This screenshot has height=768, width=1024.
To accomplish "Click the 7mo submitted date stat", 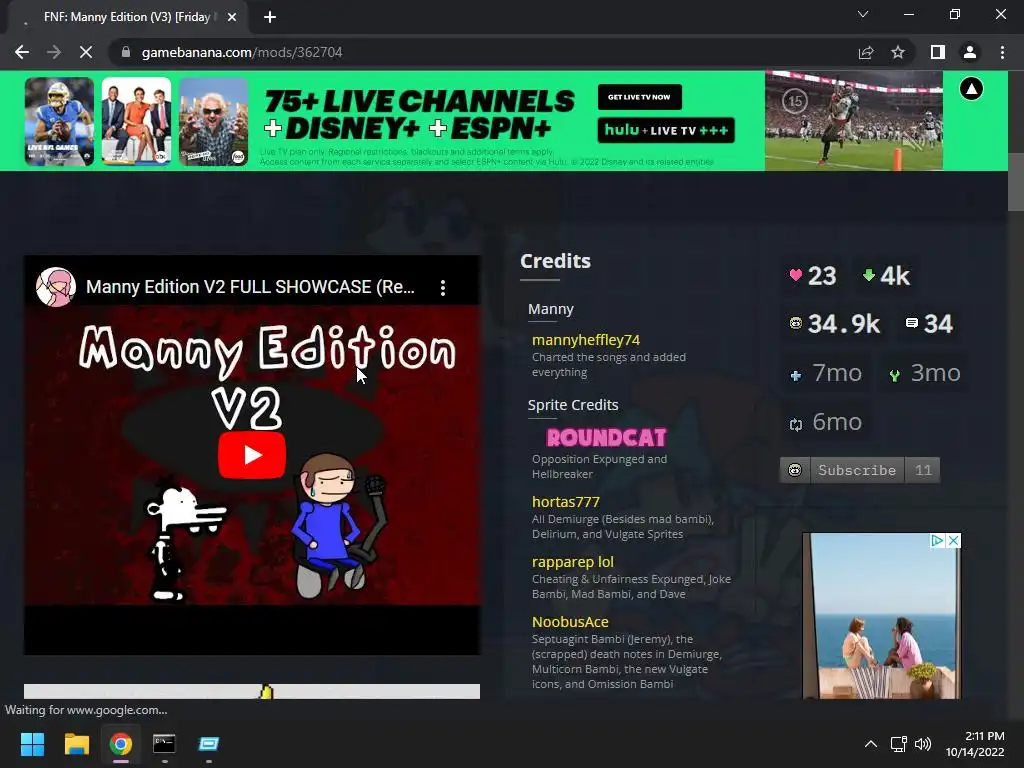I will [x=826, y=373].
